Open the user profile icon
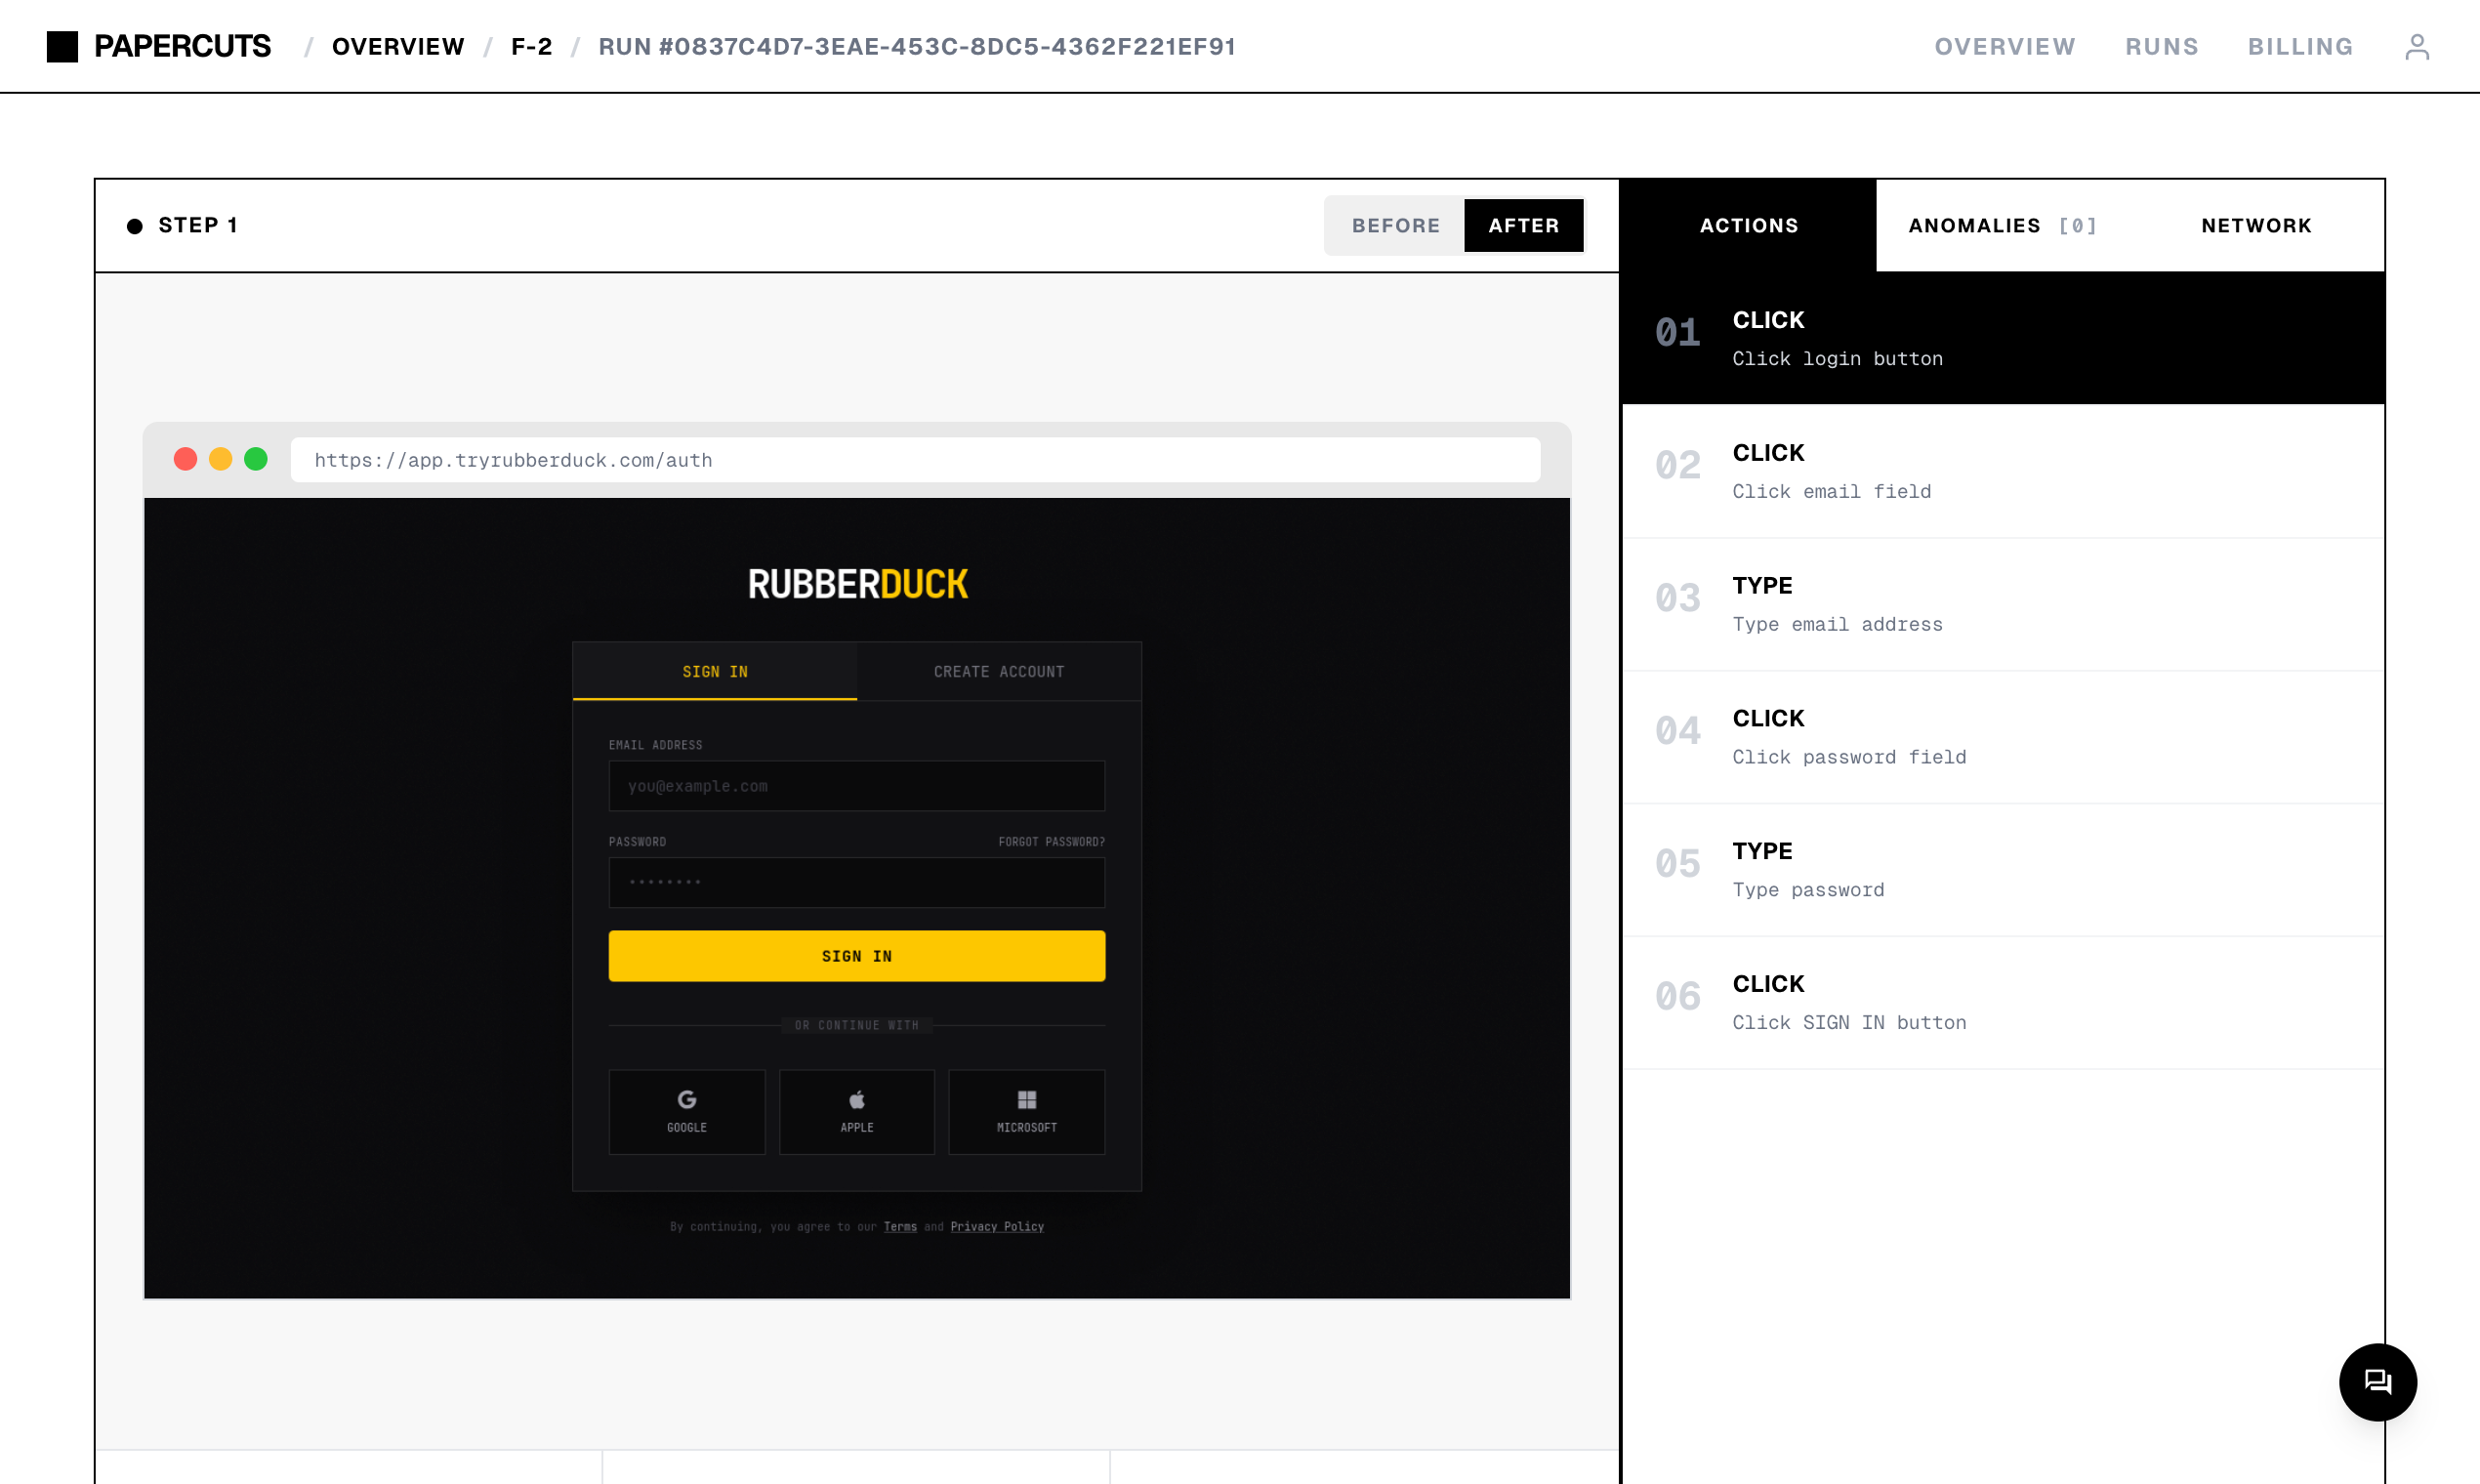2480x1484 pixels. point(2416,47)
